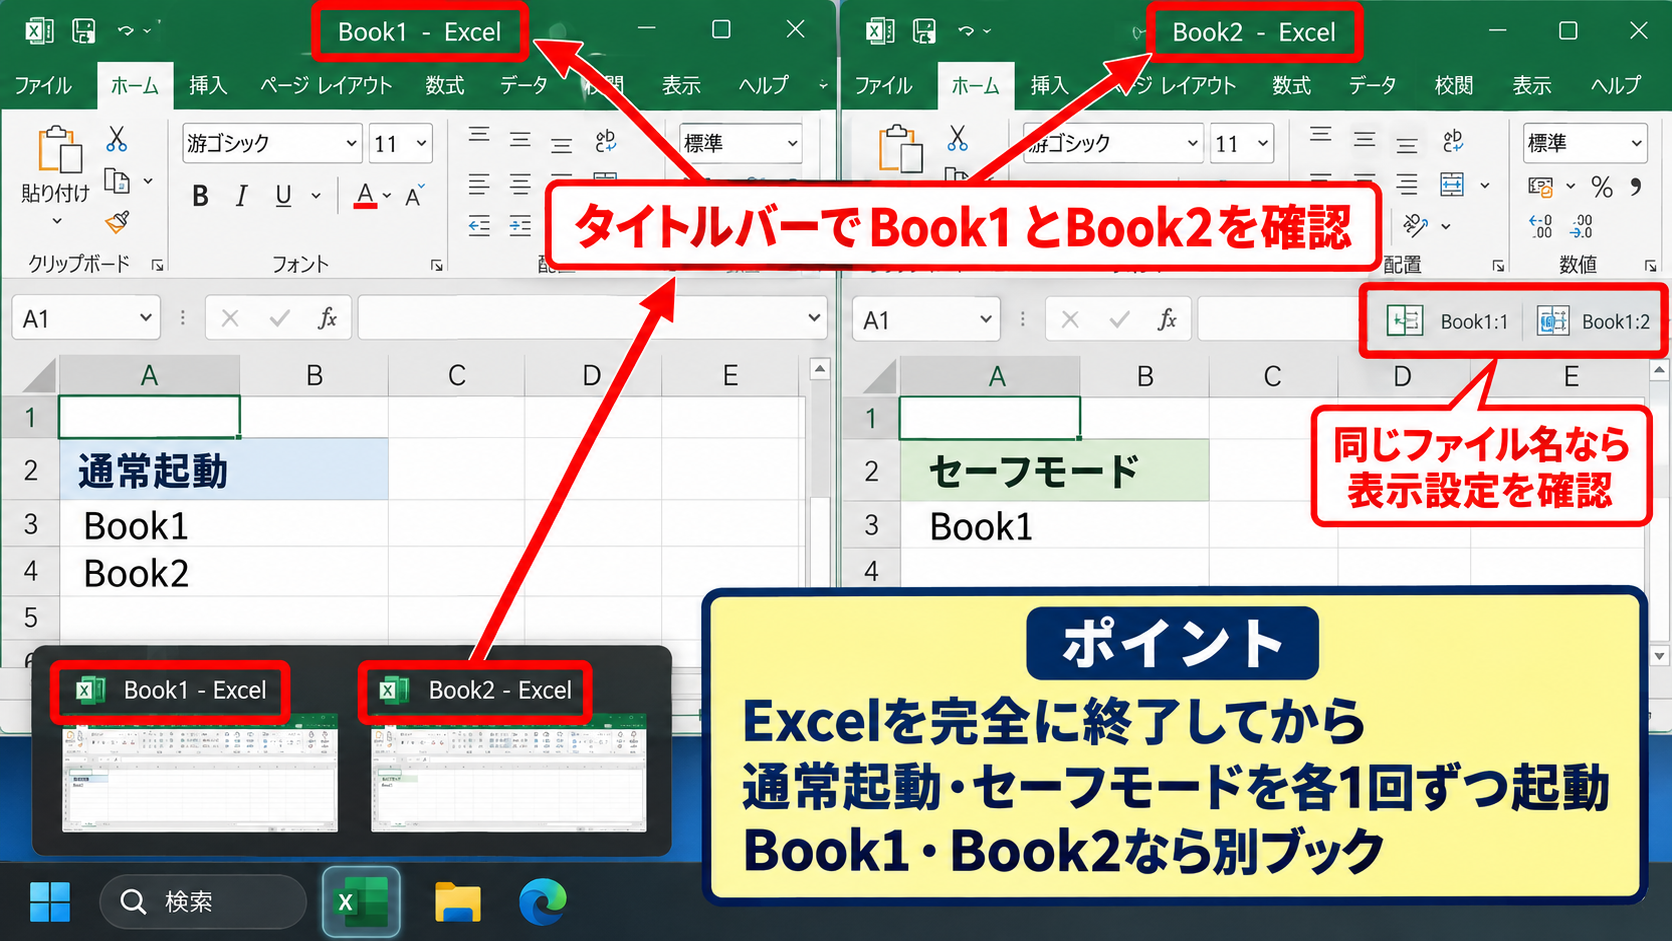Click the Format Painter brush in Book1 window
Viewport: 1672px width, 941px height.
click(117, 221)
